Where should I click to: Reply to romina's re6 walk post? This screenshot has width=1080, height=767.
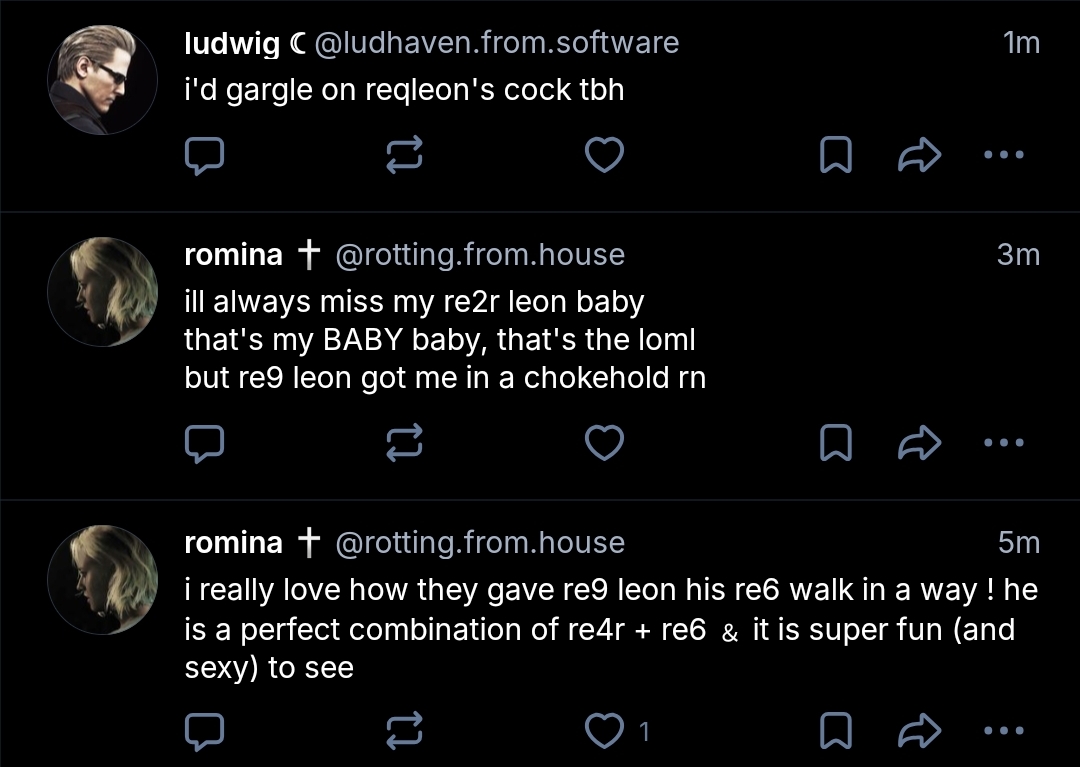205,732
